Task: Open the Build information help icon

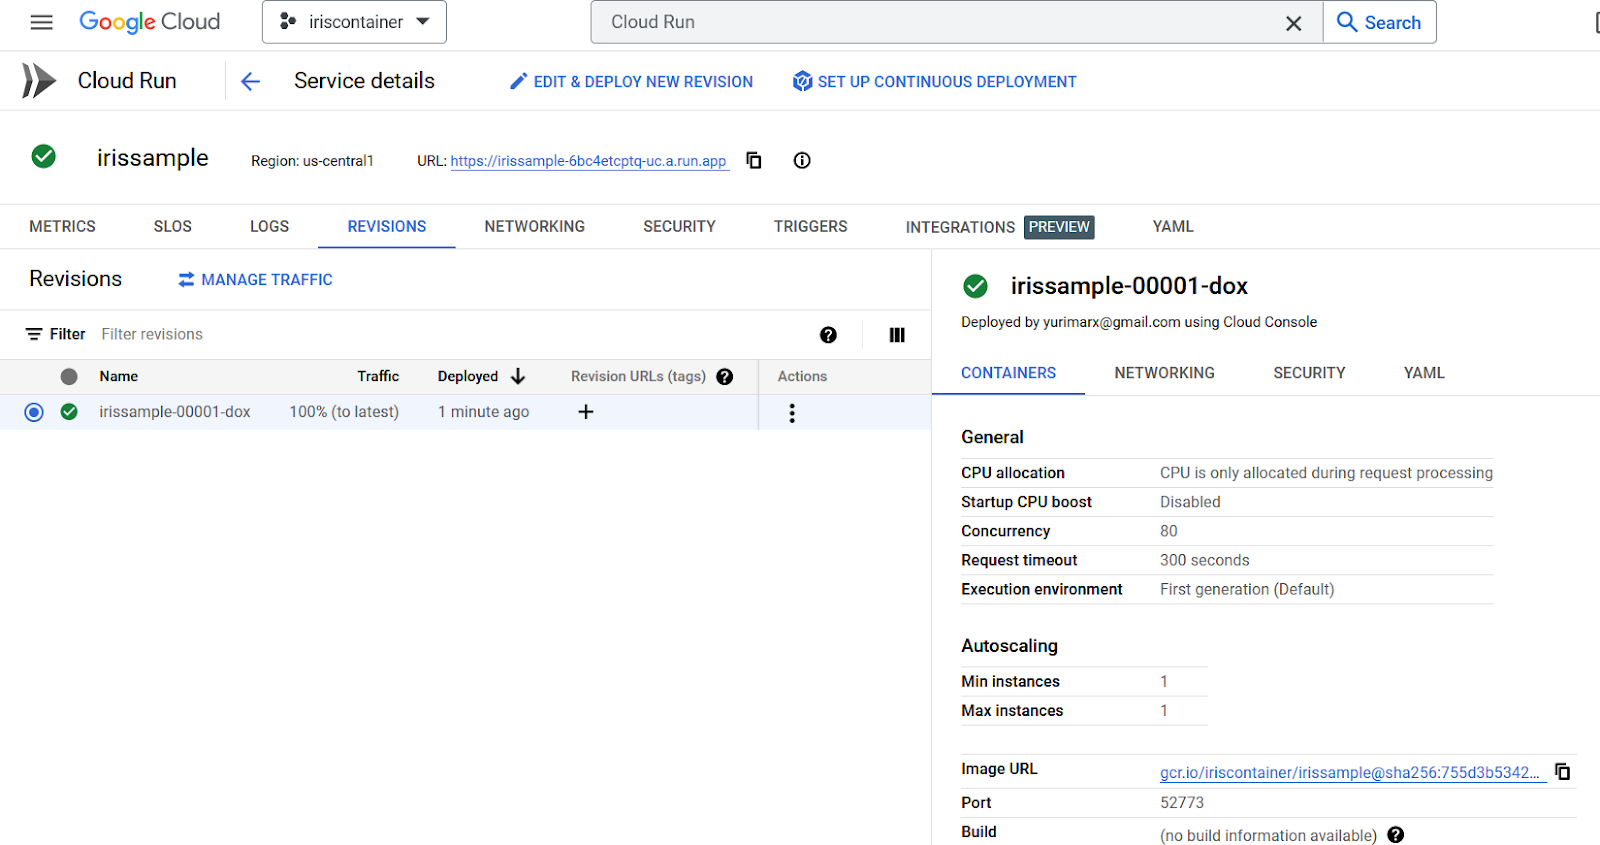Action: [1396, 835]
